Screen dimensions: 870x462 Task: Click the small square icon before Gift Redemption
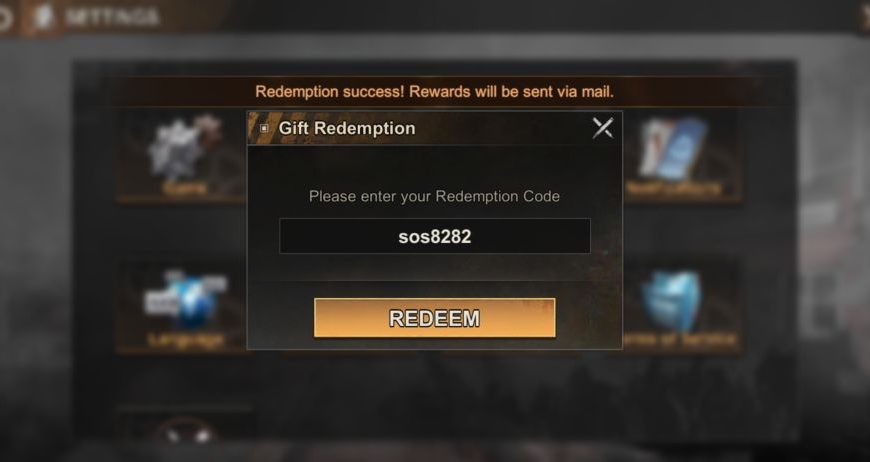click(x=265, y=128)
